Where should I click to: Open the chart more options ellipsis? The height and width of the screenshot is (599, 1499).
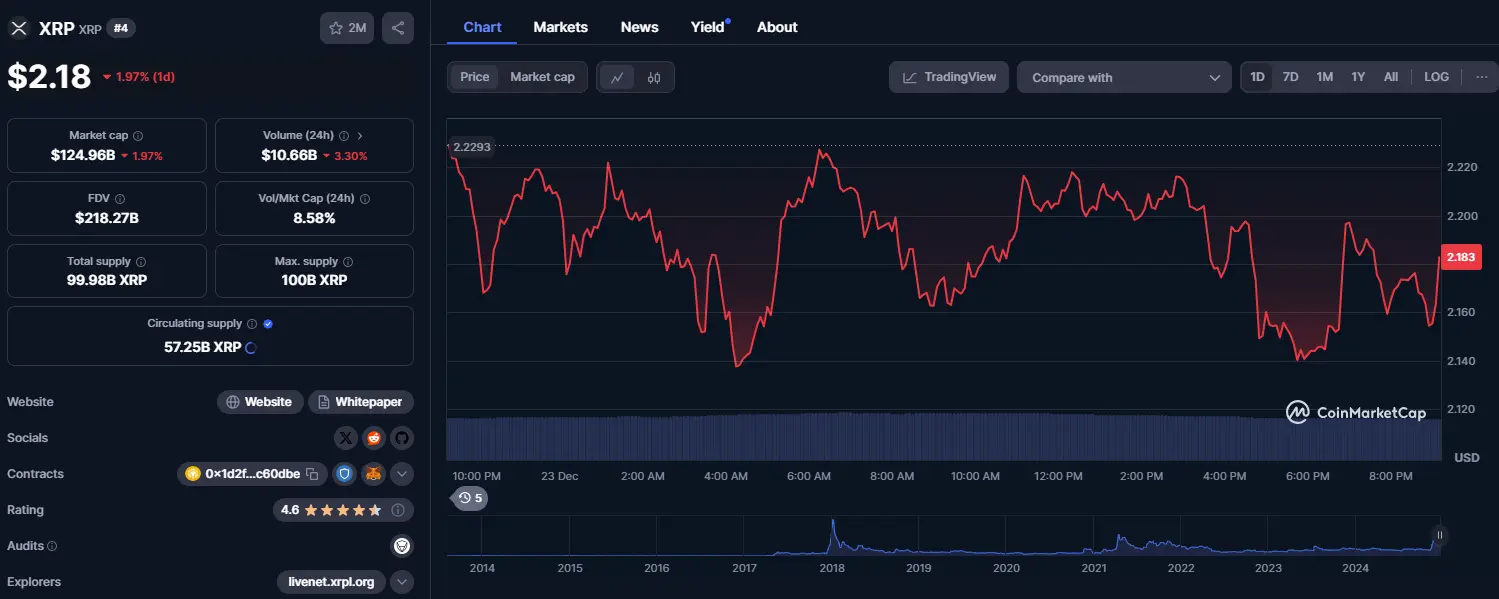point(1481,77)
